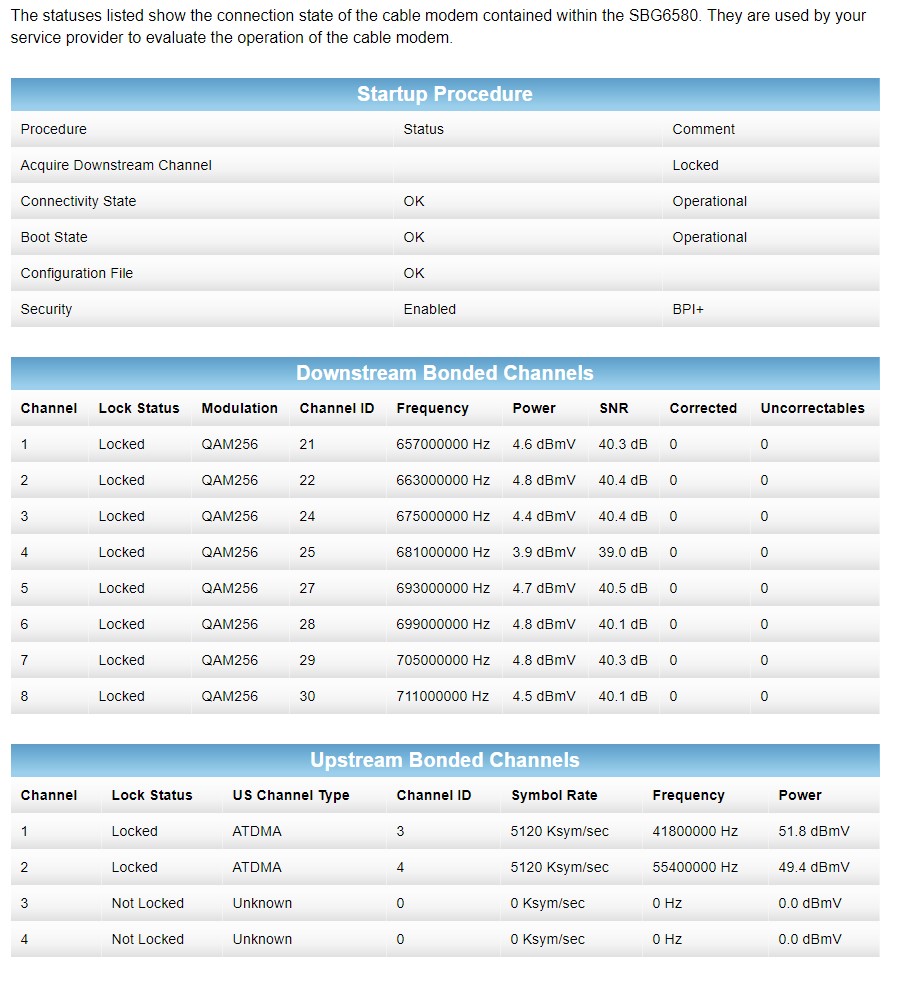Select ATDMA type for upstream channel 2
This screenshot has height=984, width=917.
tap(257, 867)
